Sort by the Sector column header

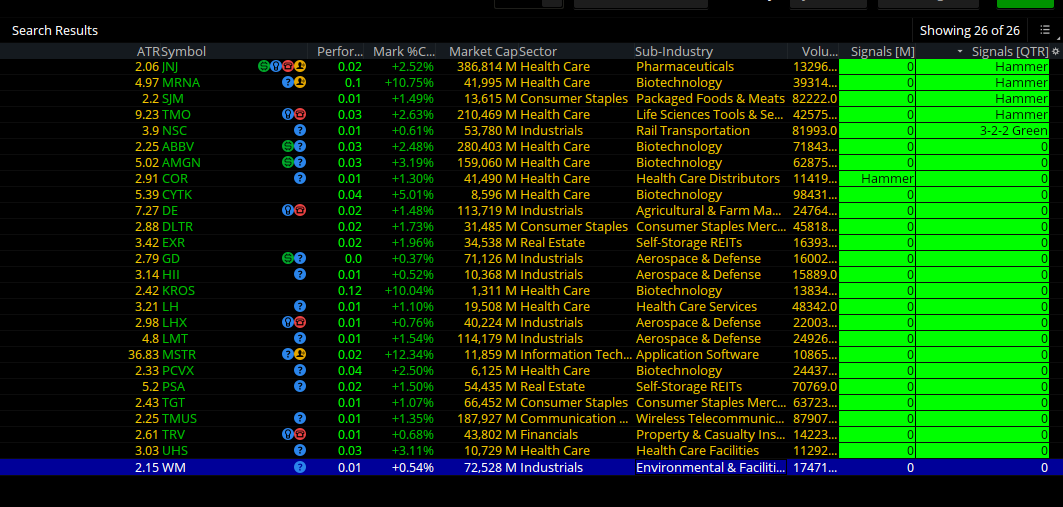pos(538,52)
